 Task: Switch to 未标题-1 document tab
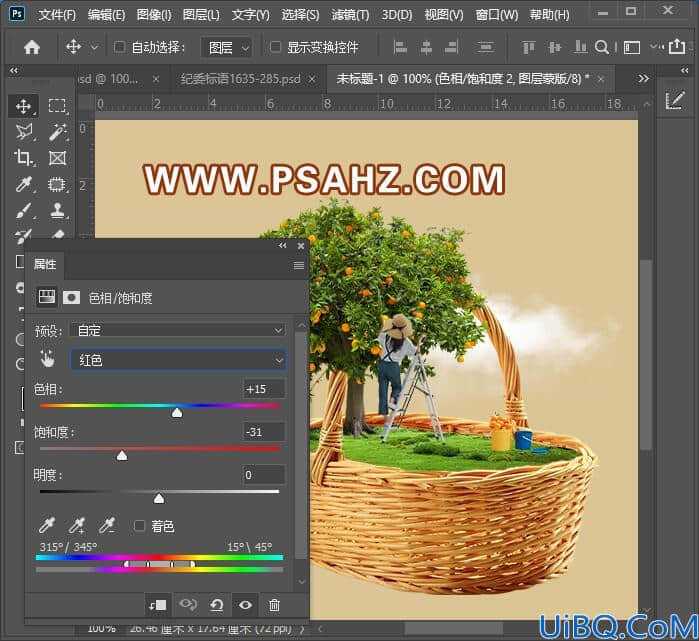pyautogui.click(x=463, y=79)
